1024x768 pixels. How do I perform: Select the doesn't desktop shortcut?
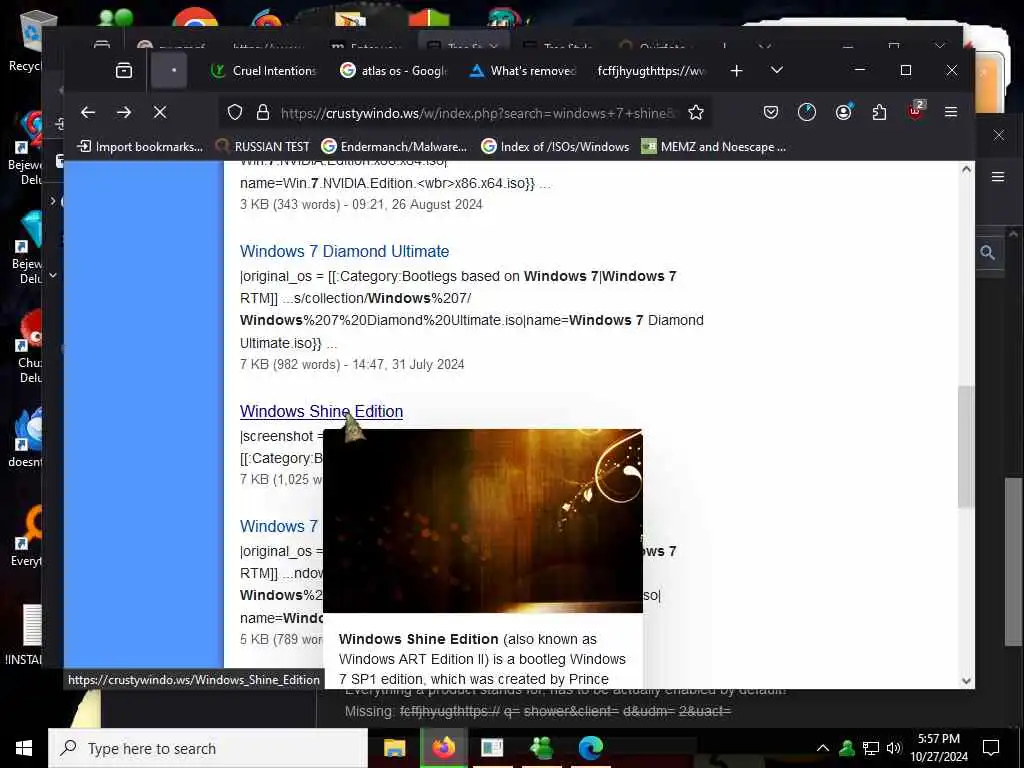pyautogui.click(x=25, y=438)
